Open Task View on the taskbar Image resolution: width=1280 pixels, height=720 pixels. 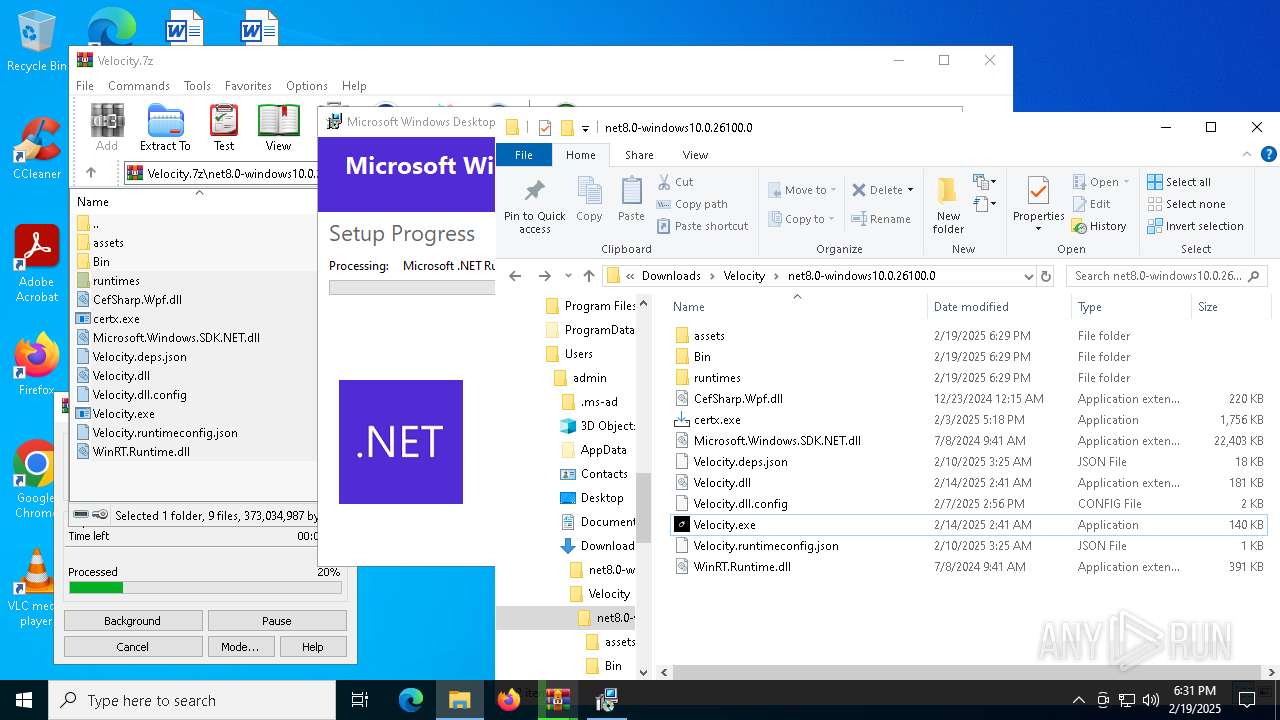pos(360,700)
